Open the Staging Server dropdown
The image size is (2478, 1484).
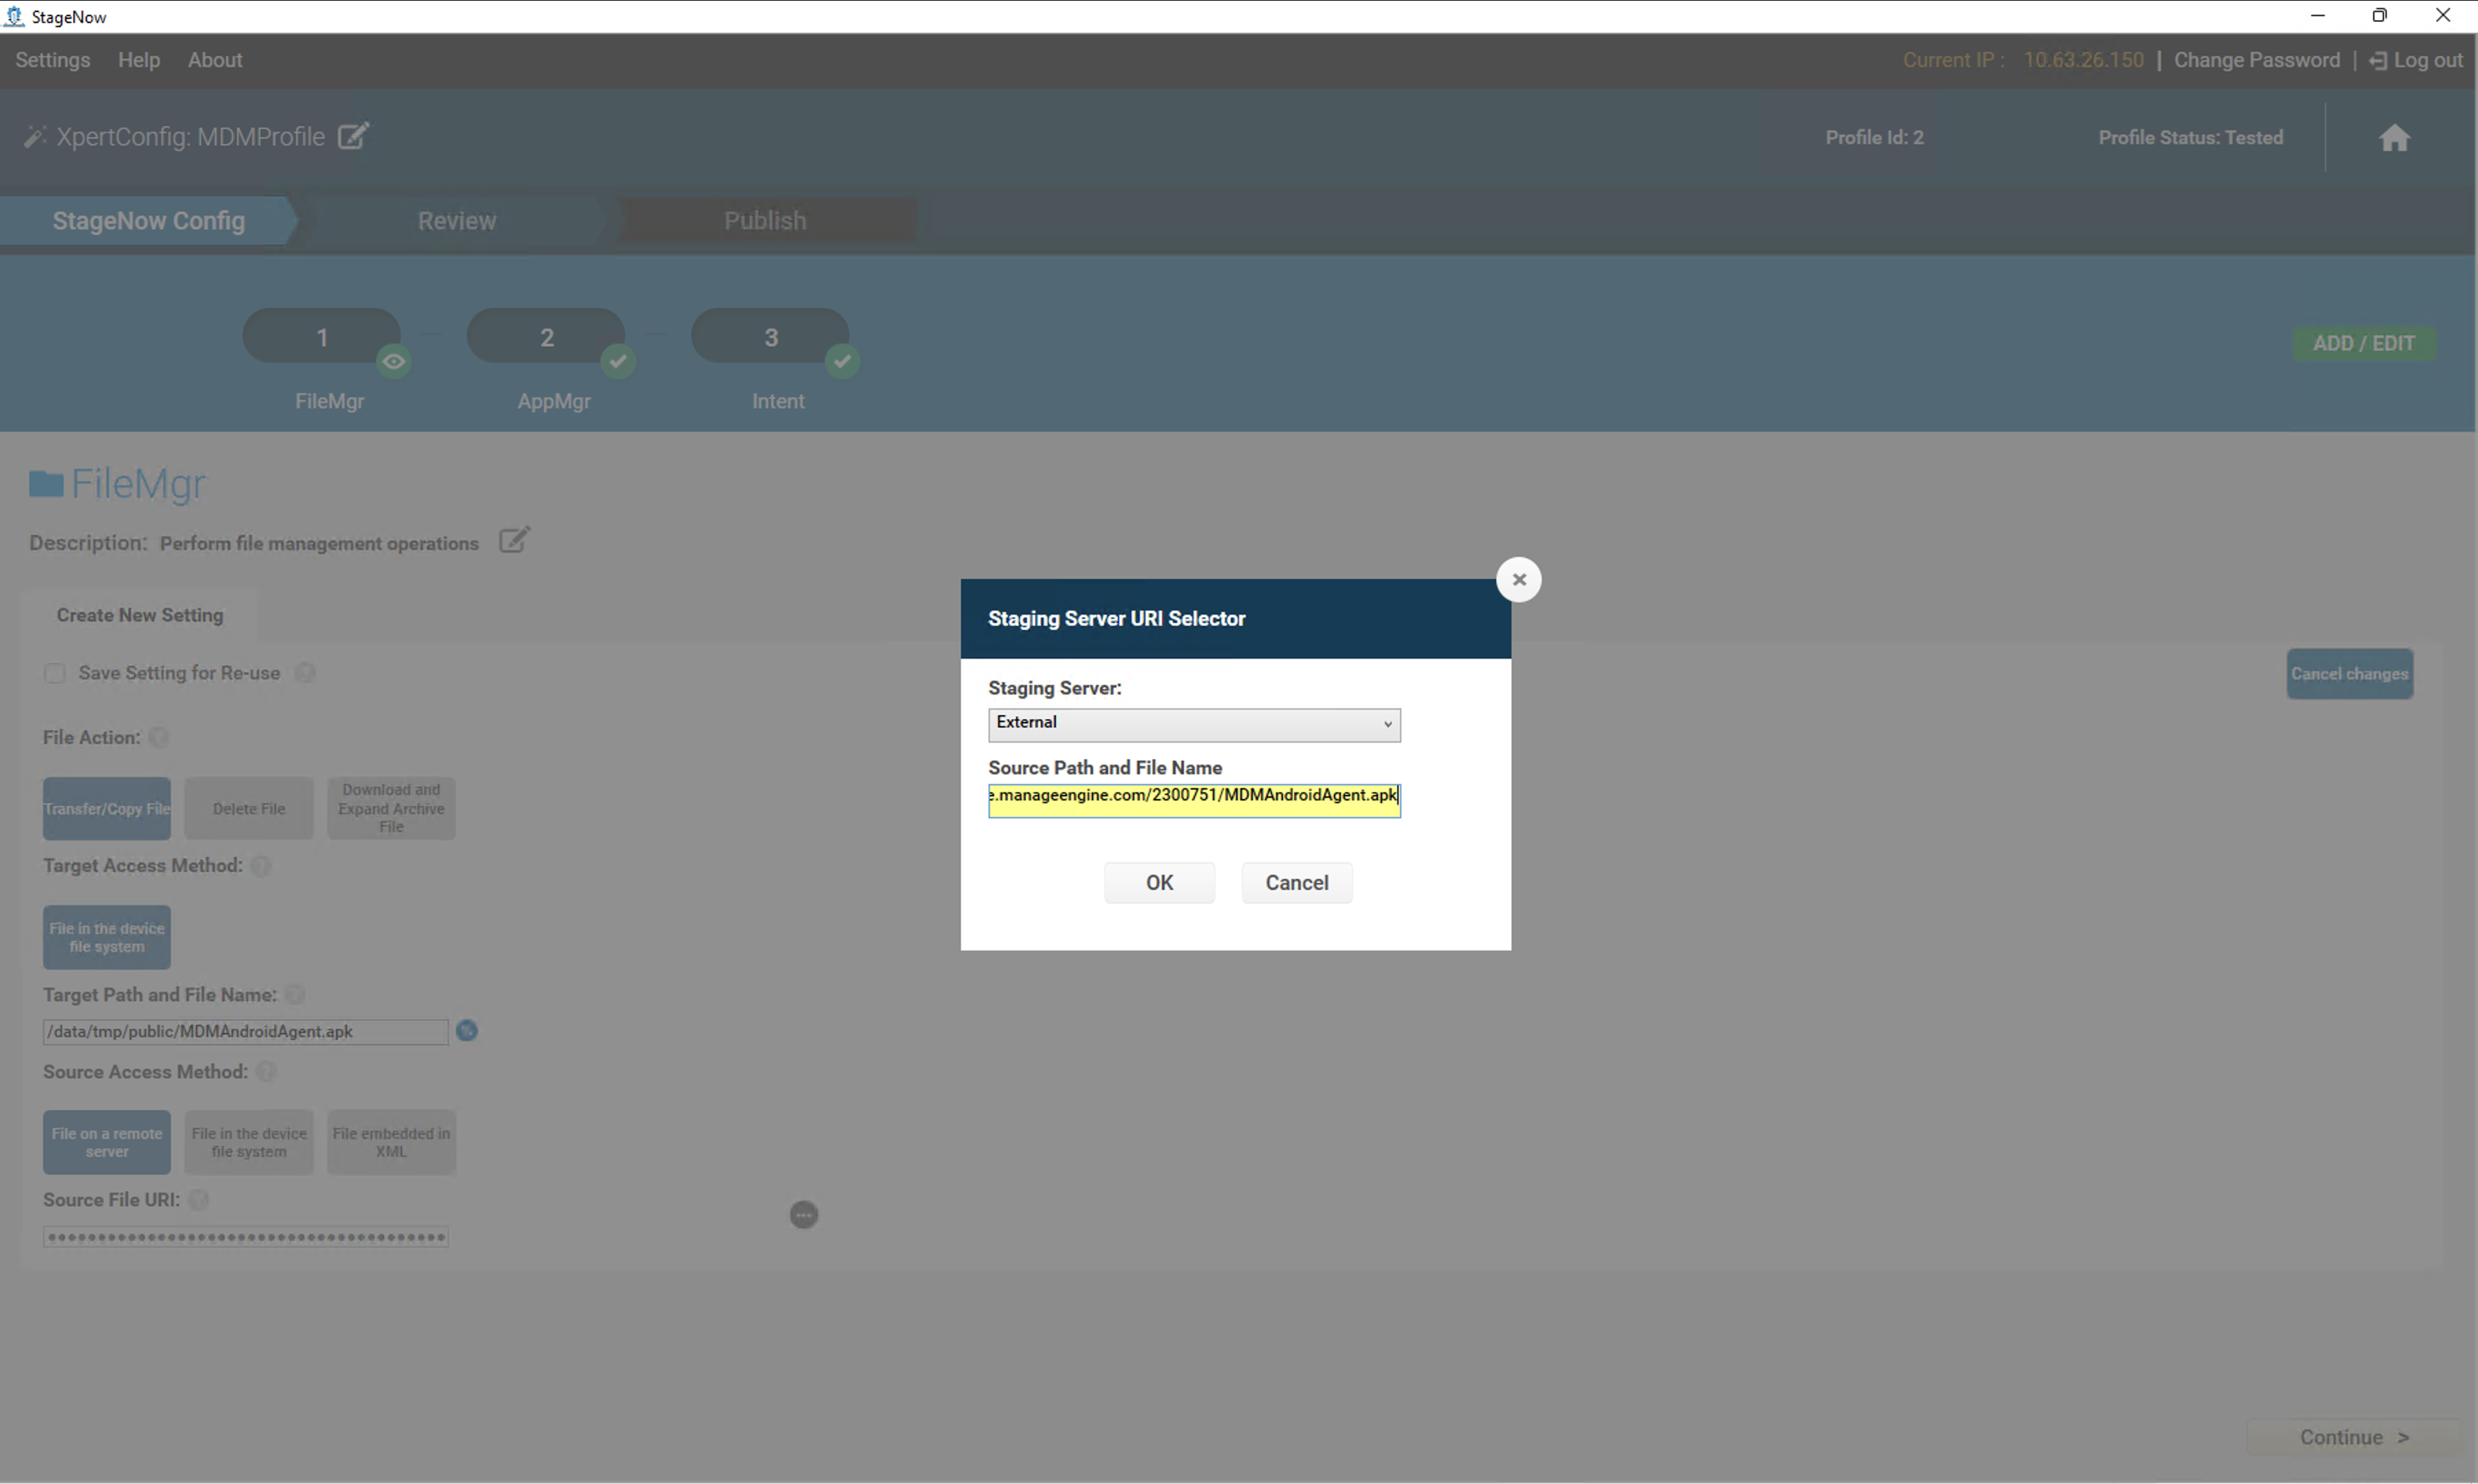pyautogui.click(x=1194, y=724)
